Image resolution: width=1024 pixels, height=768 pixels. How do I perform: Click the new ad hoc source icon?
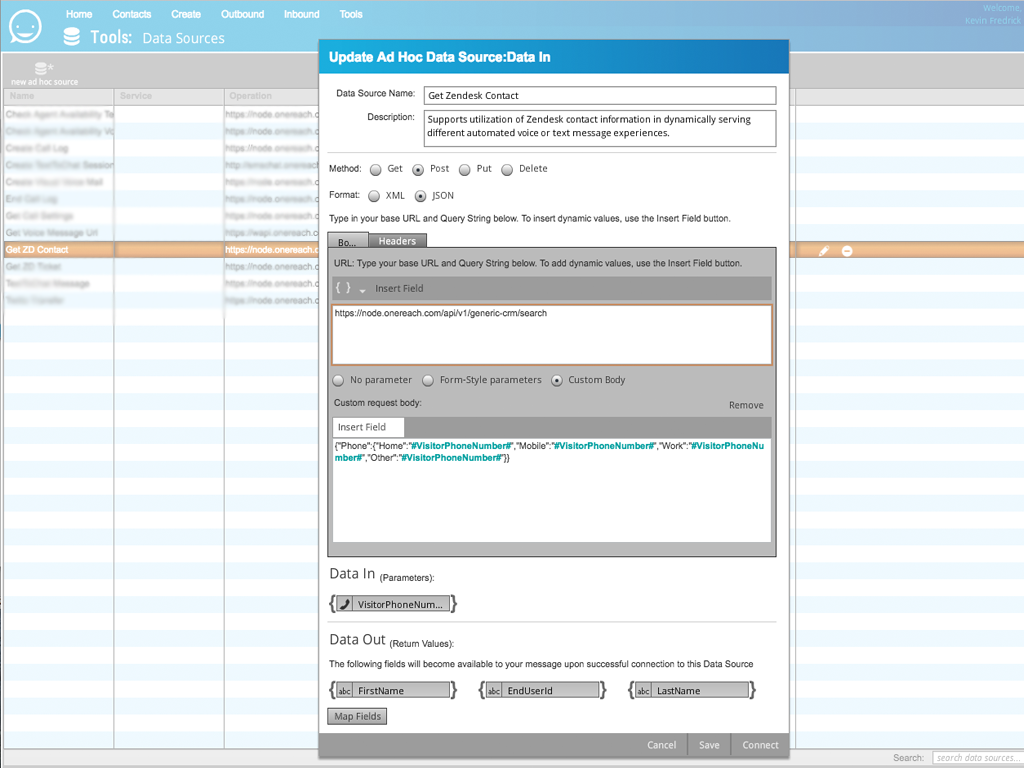43,69
